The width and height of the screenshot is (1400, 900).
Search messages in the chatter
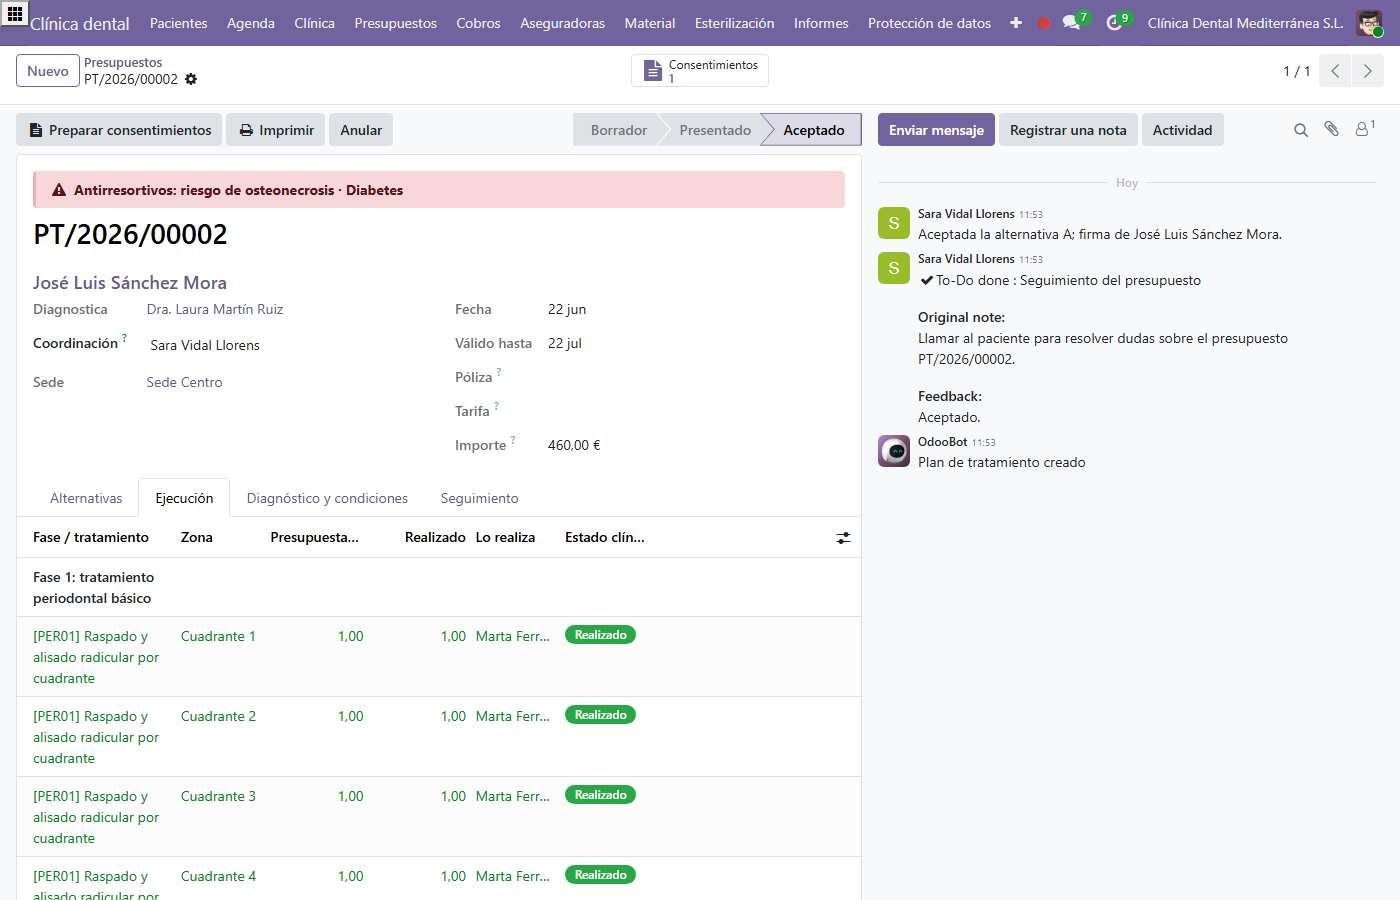coord(1301,130)
